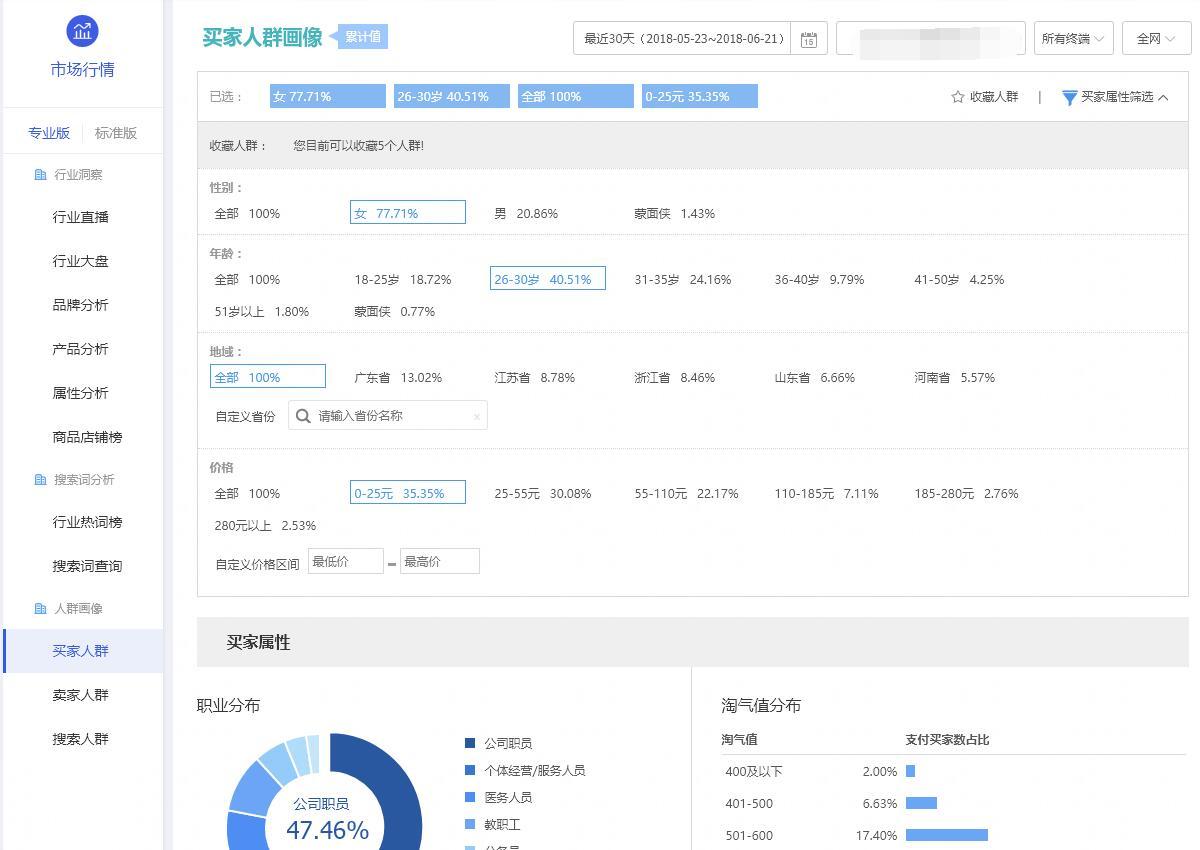
Task: Deselect the 26-30岁 age filter
Action: coord(547,278)
